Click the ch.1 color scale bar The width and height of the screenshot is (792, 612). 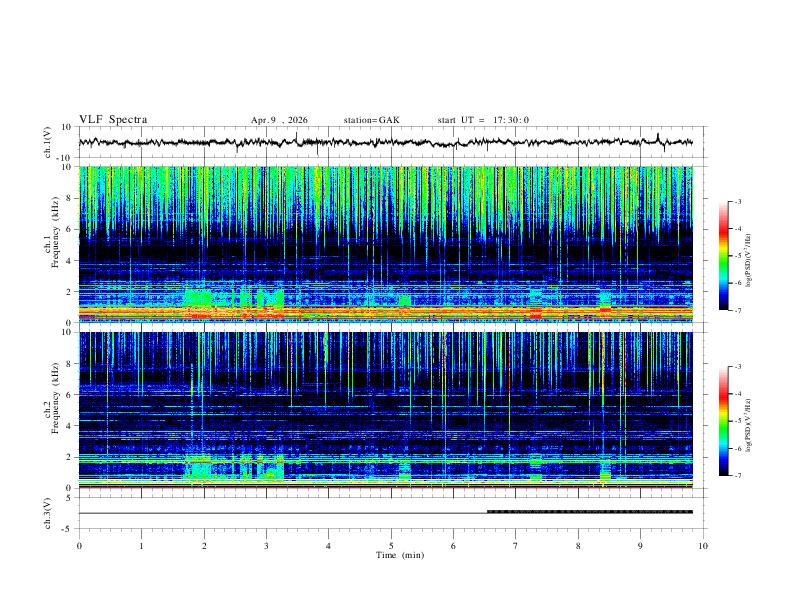724,256
